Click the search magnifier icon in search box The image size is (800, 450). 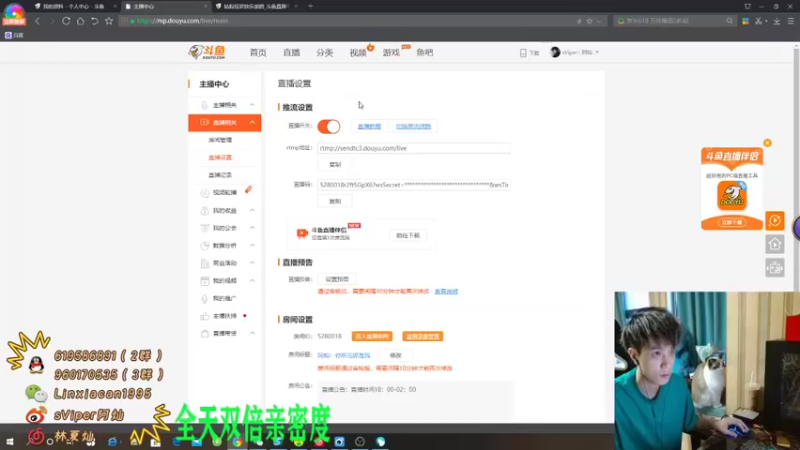point(730,21)
